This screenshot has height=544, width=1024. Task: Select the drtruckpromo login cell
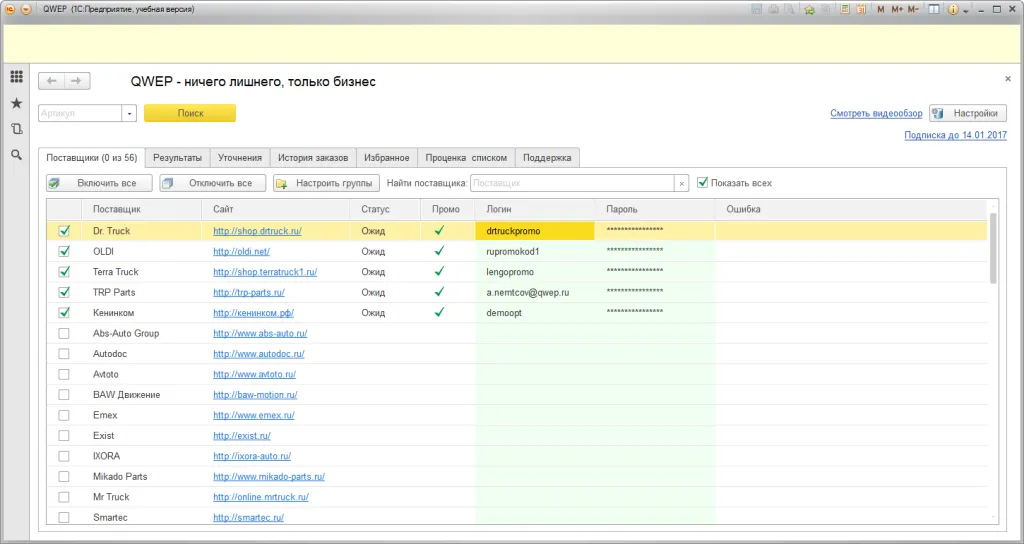[x=535, y=231]
